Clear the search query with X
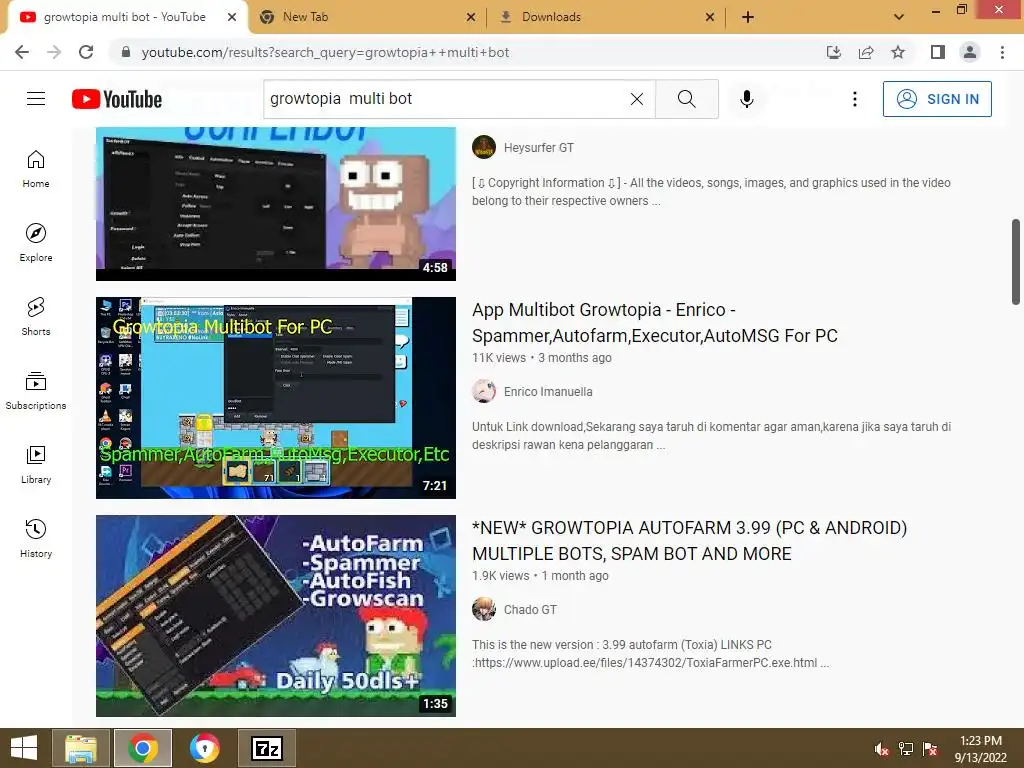Image resolution: width=1024 pixels, height=768 pixels. pos(637,99)
